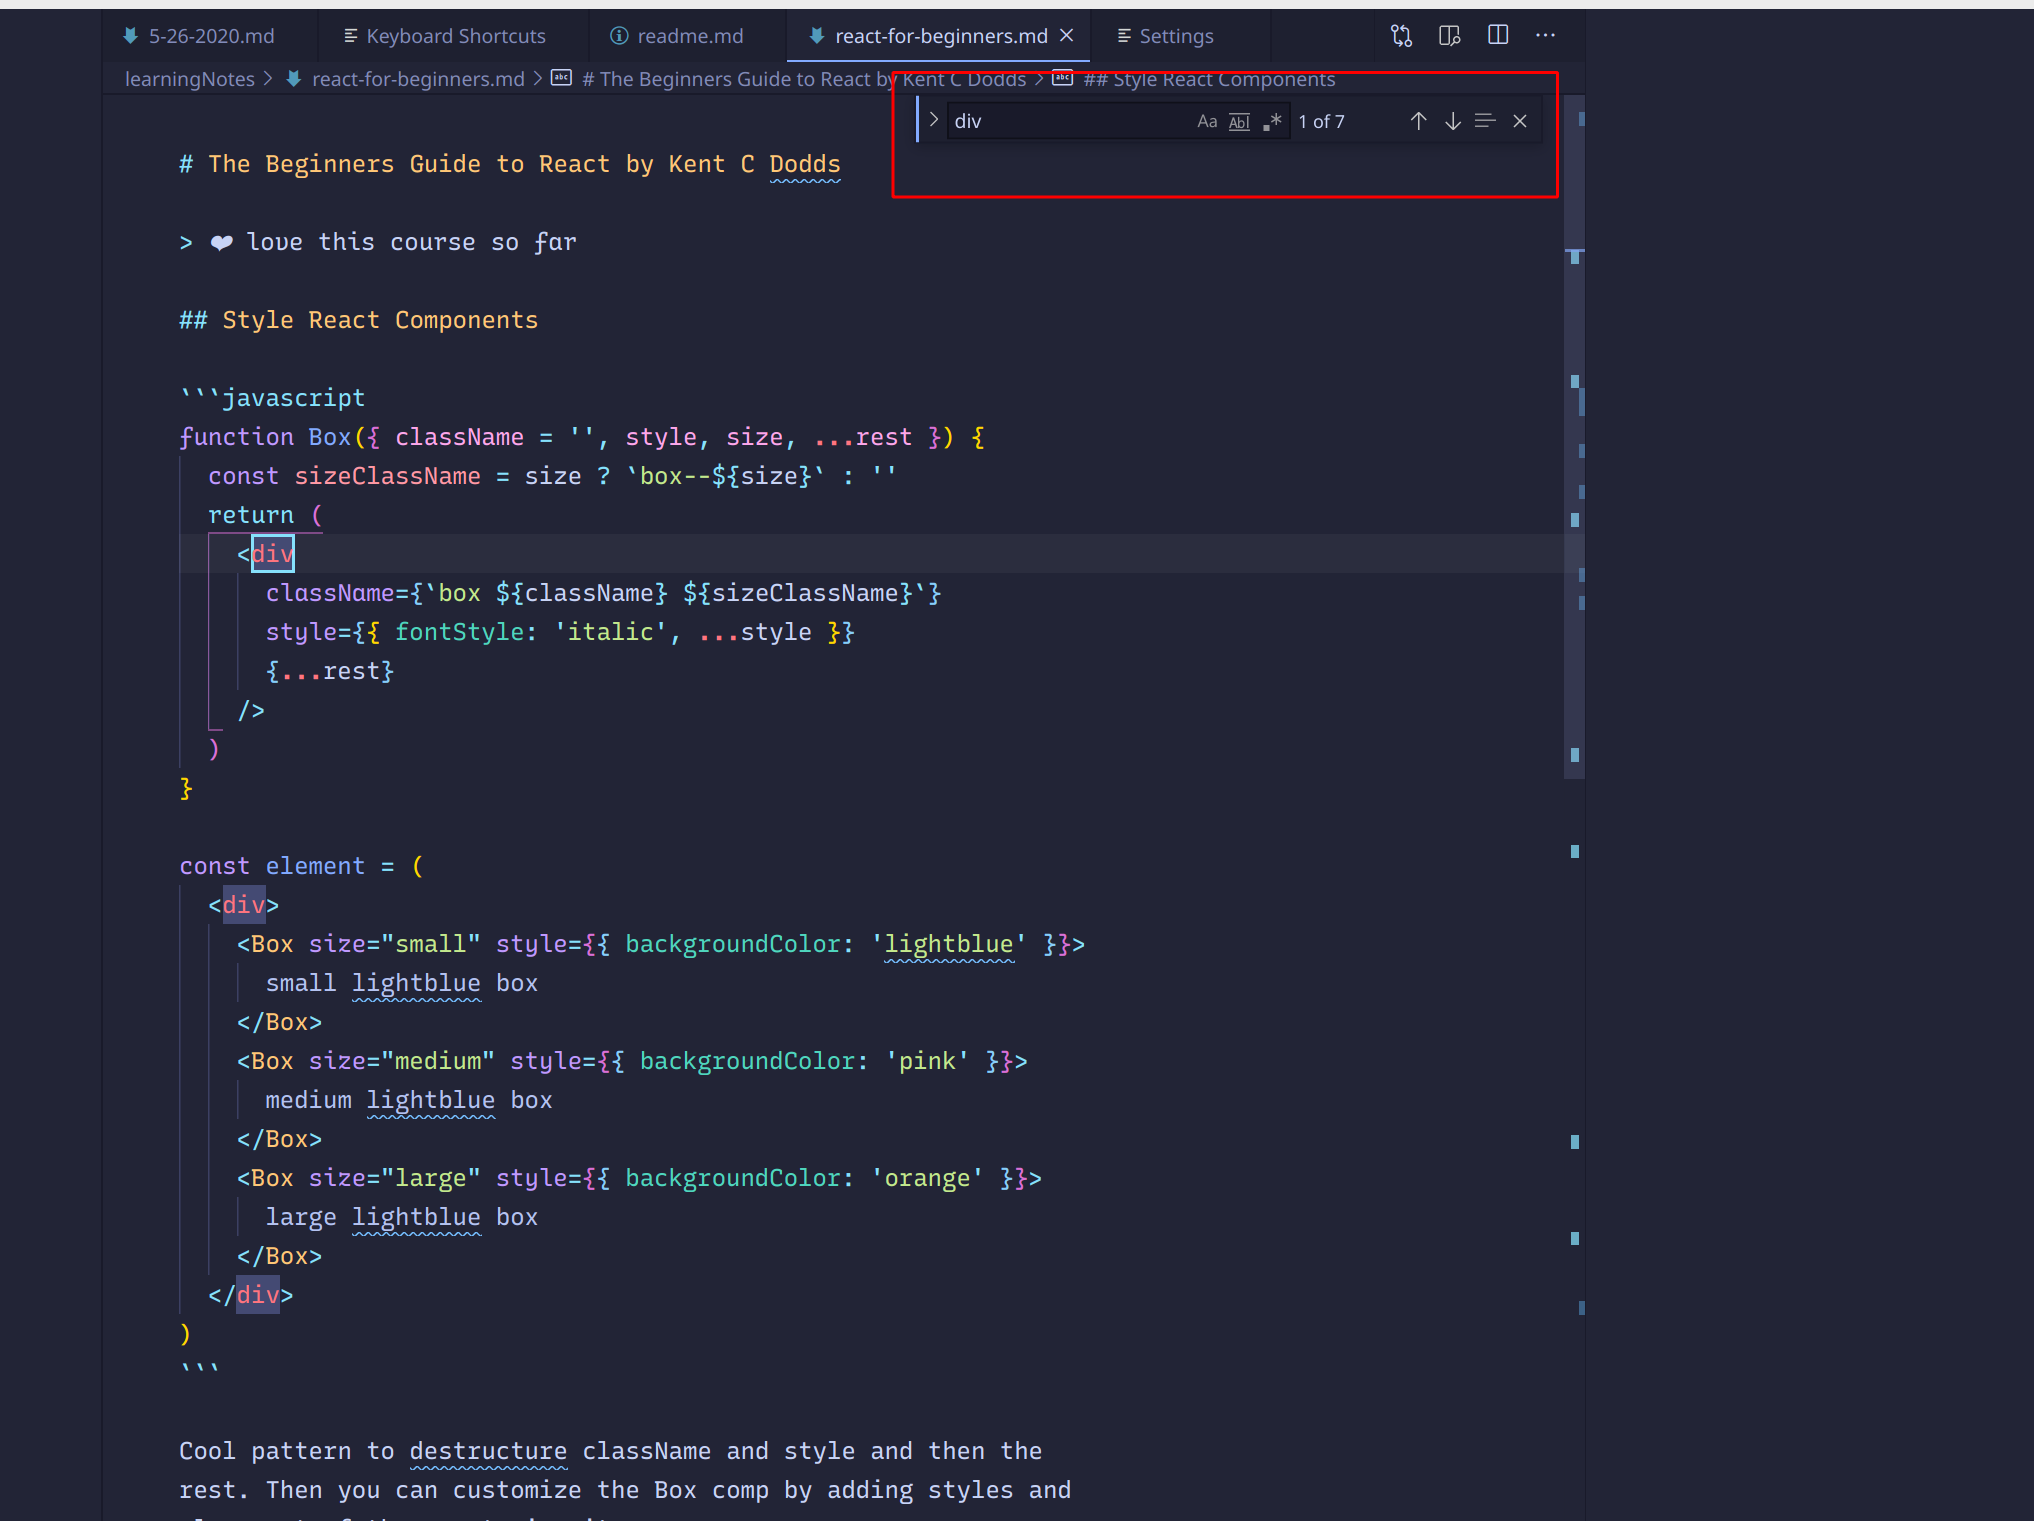The height and width of the screenshot is (1521, 2034).
Task: Toggle Match Whole Word option
Action: (1239, 121)
